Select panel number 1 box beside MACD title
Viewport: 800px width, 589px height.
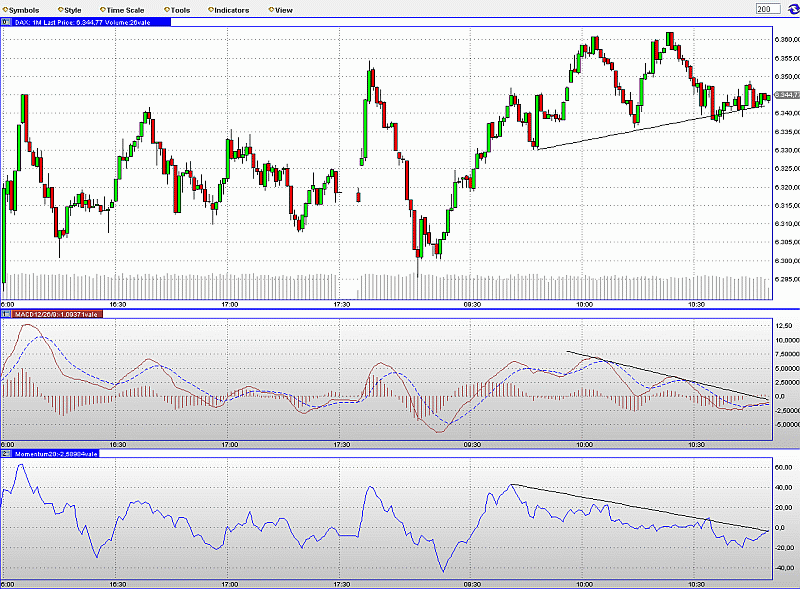6,314
